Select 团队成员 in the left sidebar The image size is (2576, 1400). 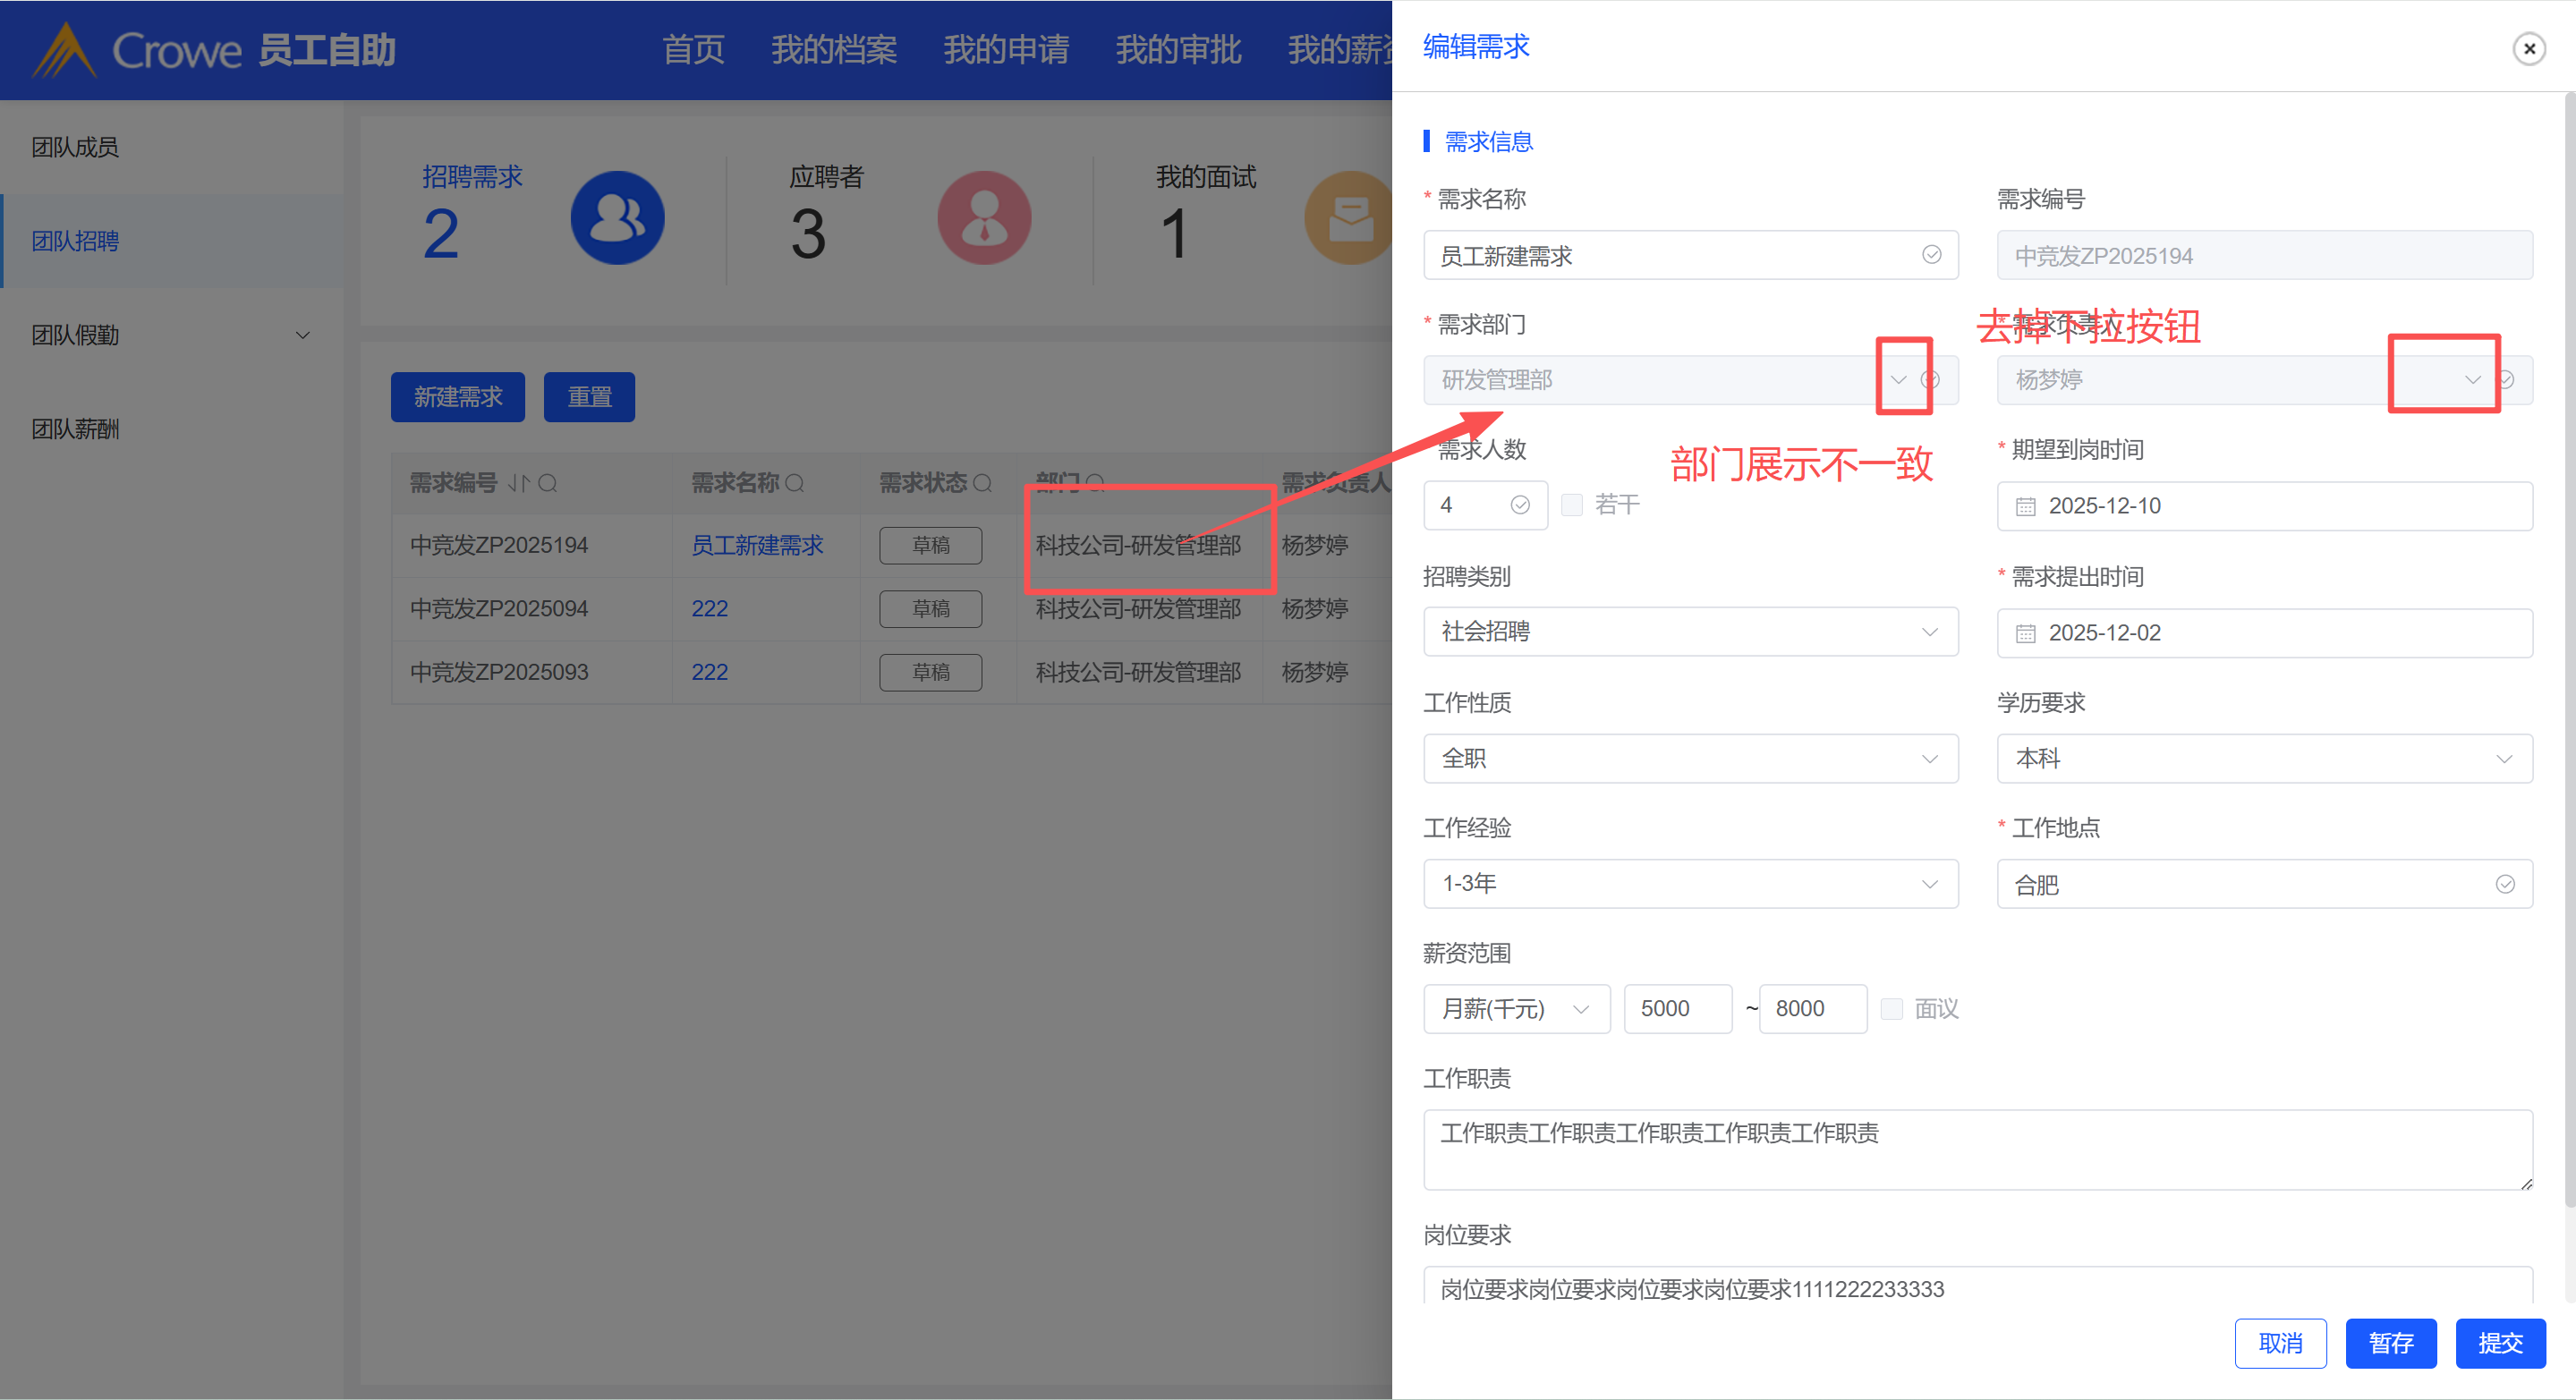click(75, 147)
